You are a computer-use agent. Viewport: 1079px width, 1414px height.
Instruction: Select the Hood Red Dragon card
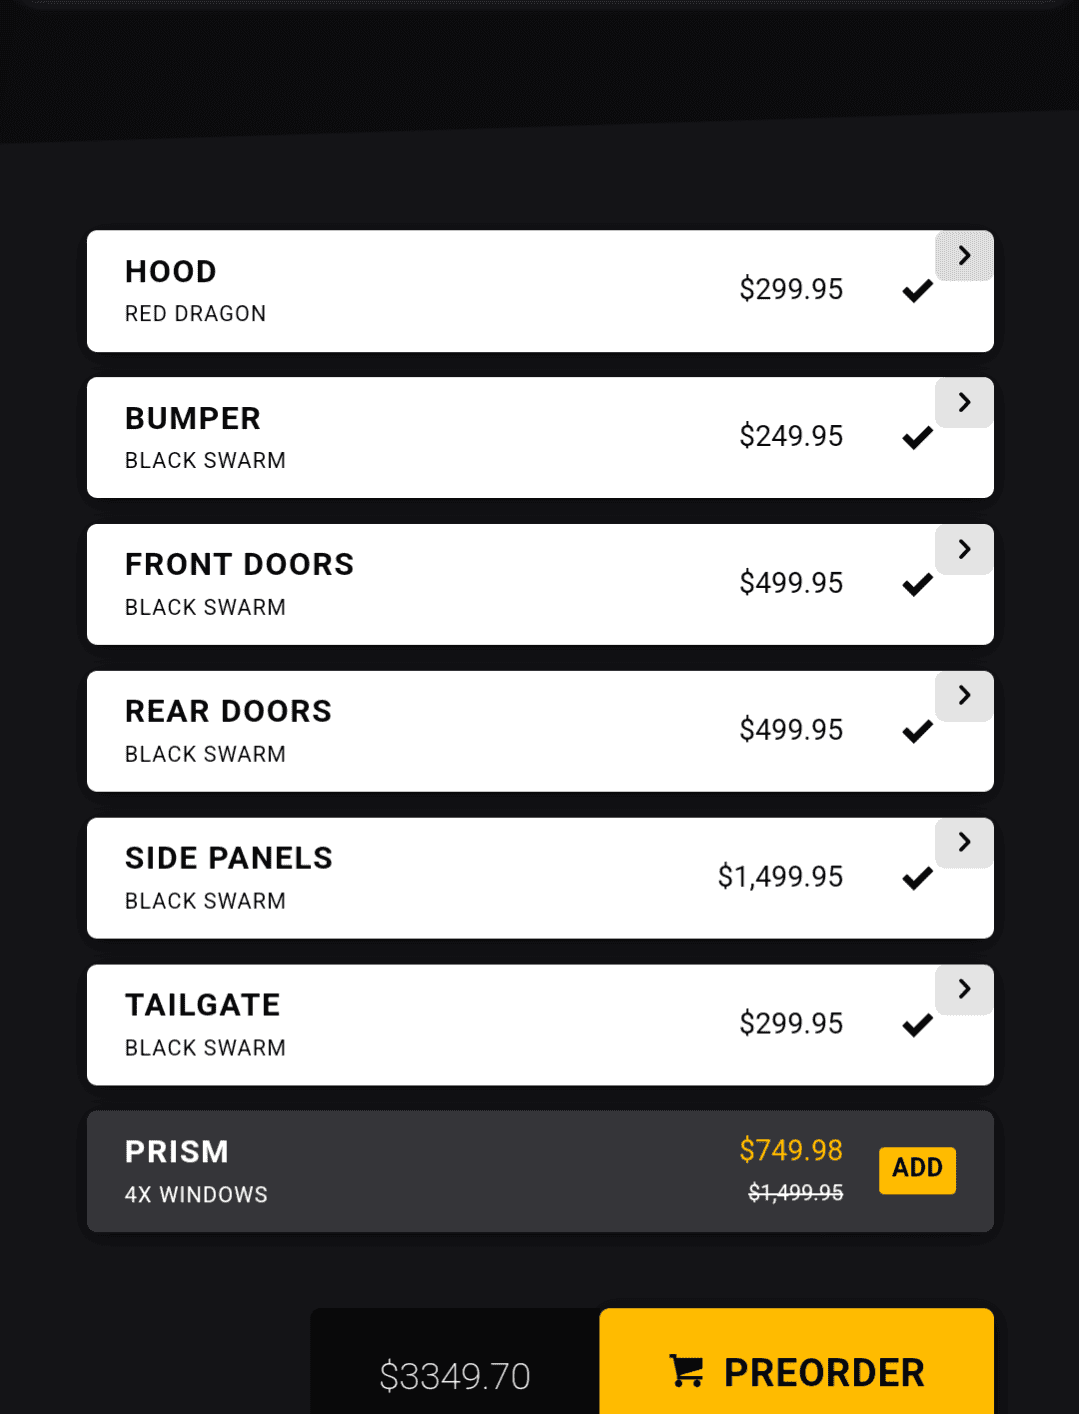(x=540, y=291)
